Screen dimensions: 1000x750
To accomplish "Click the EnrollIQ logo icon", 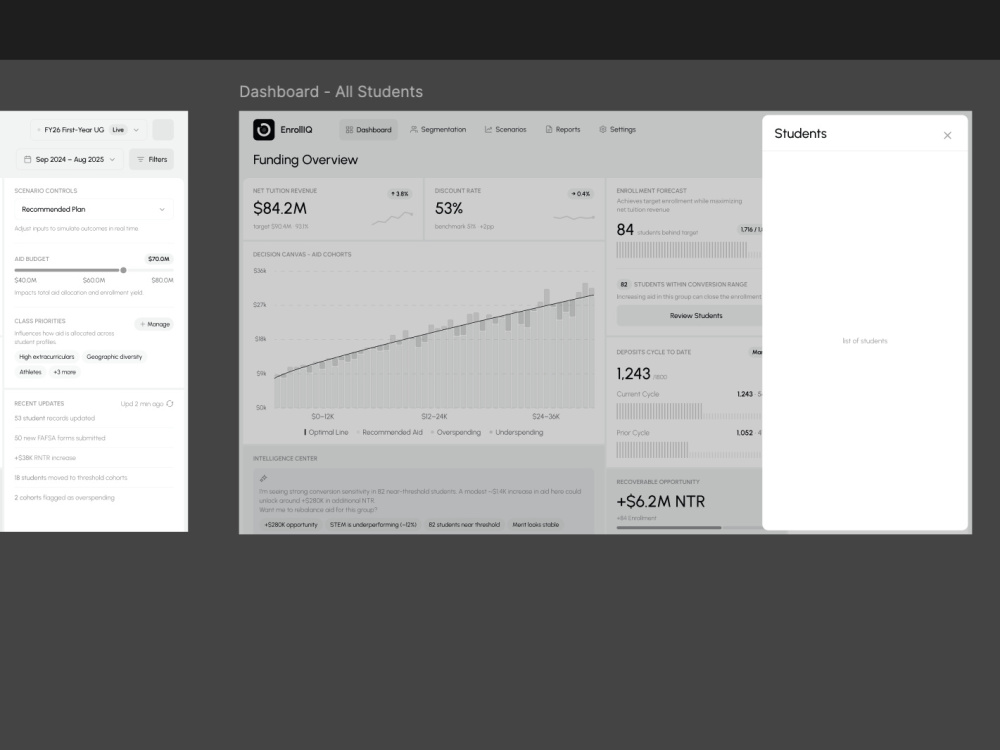I will (x=263, y=129).
